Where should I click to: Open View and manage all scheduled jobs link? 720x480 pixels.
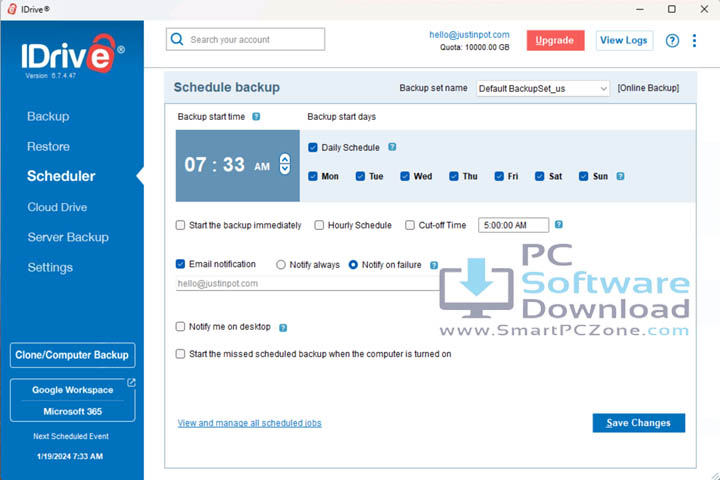coord(249,423)
